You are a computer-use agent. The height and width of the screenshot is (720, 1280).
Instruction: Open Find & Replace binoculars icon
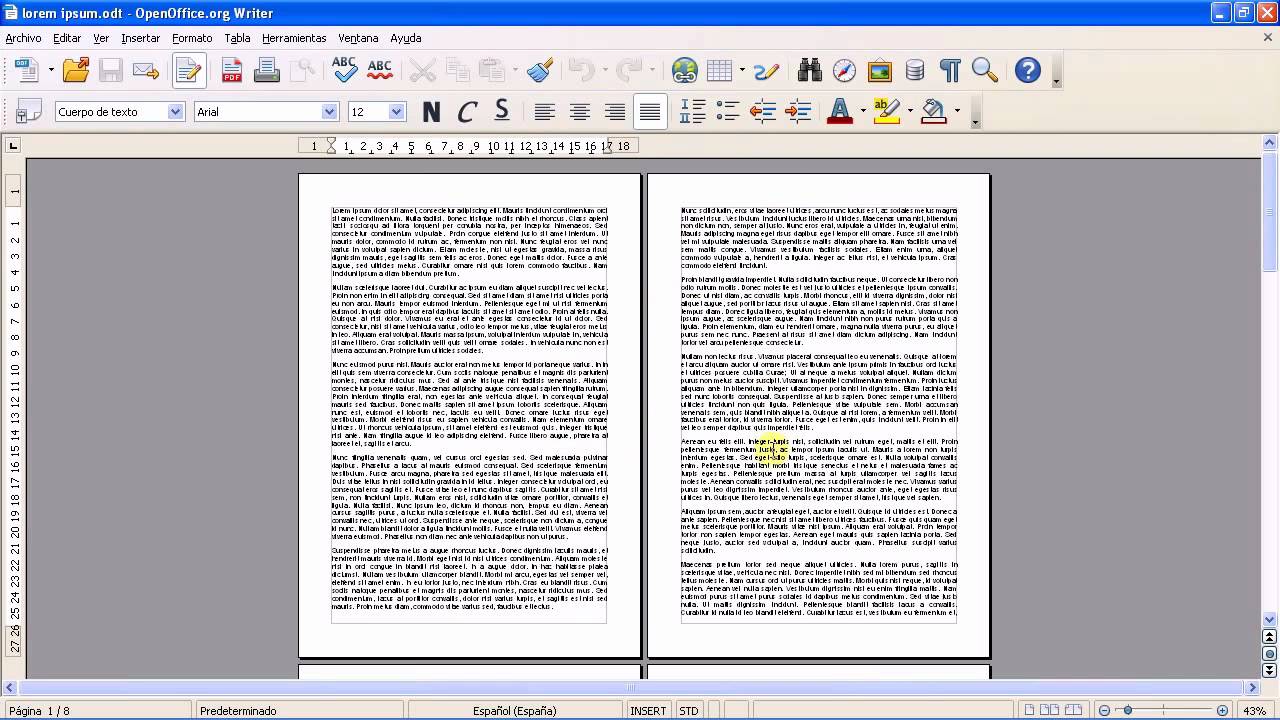[x=810, y=71]
